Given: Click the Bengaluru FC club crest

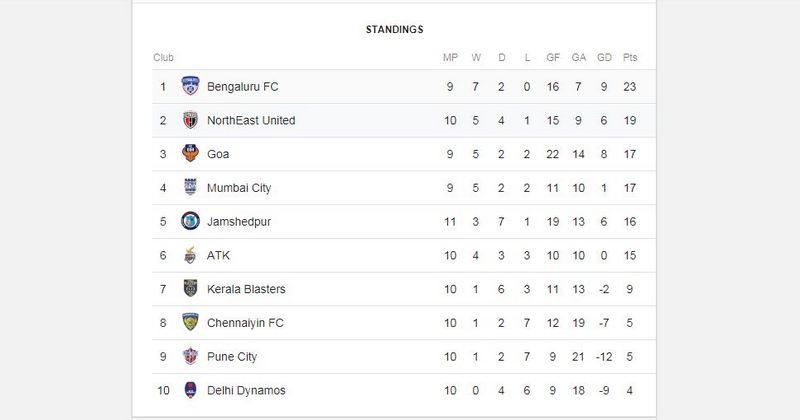Looking at the screenshot, I should (190, 86).
